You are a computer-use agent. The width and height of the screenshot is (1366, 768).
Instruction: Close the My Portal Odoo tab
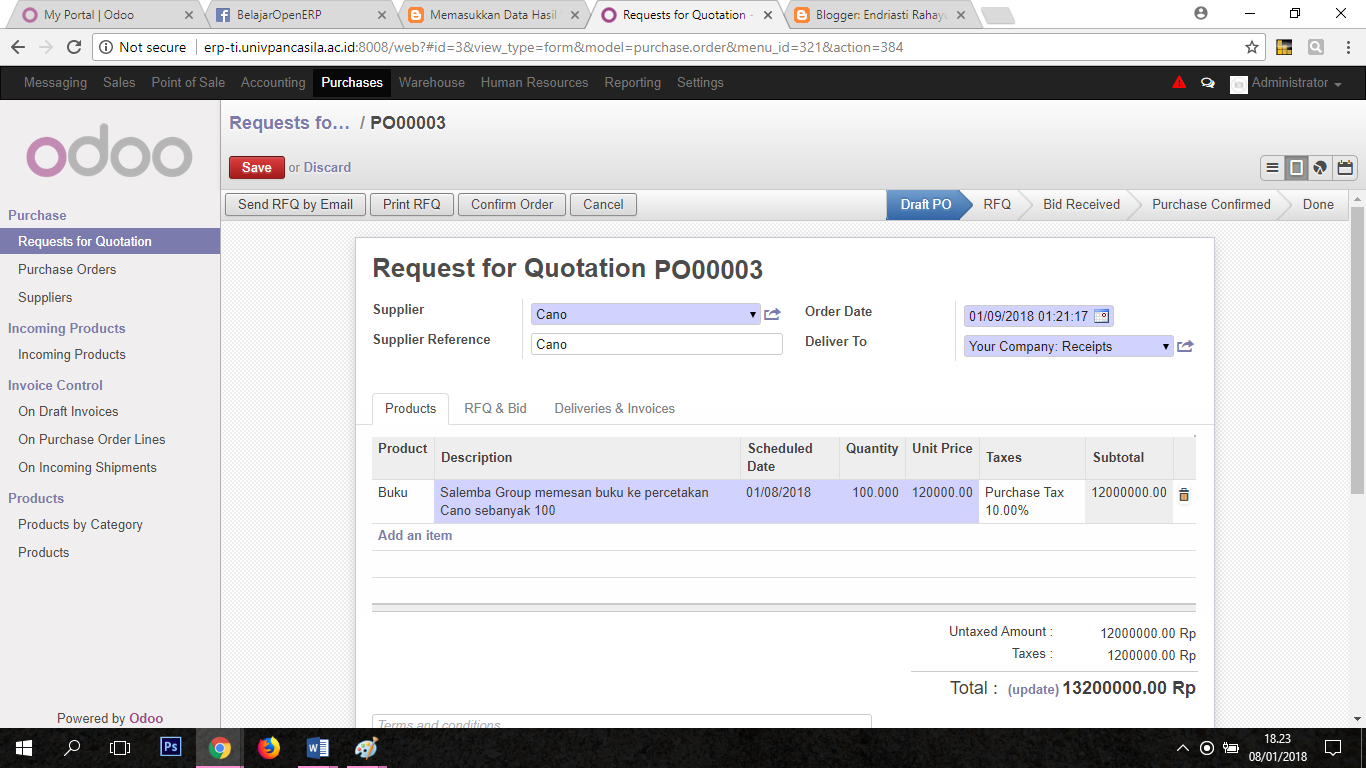[189, 15]
